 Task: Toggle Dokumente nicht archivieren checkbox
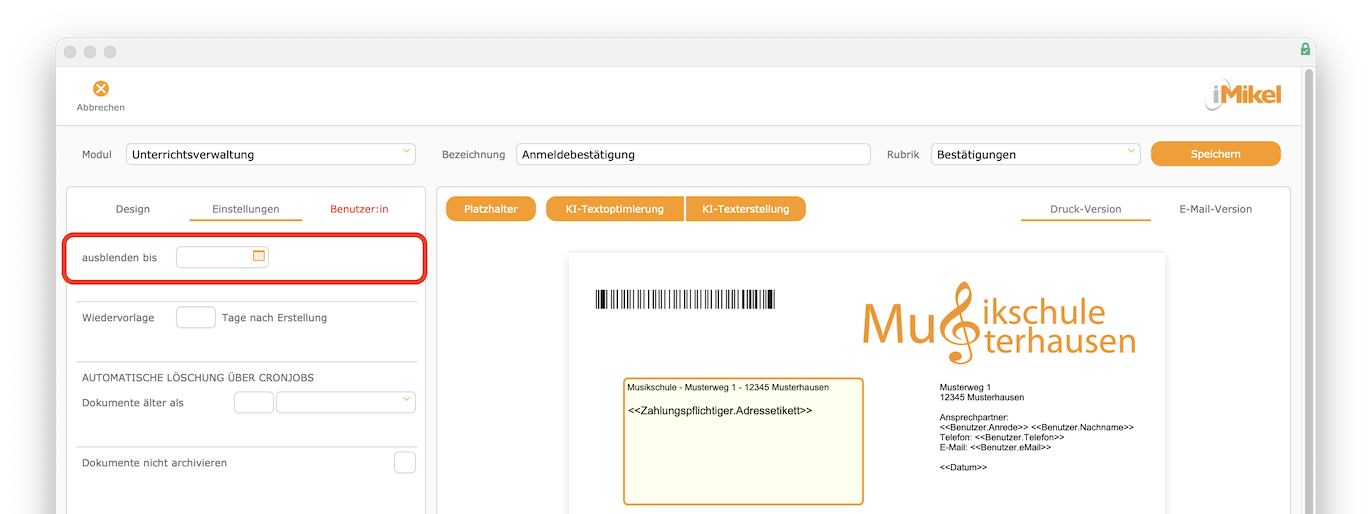(405, 463)
